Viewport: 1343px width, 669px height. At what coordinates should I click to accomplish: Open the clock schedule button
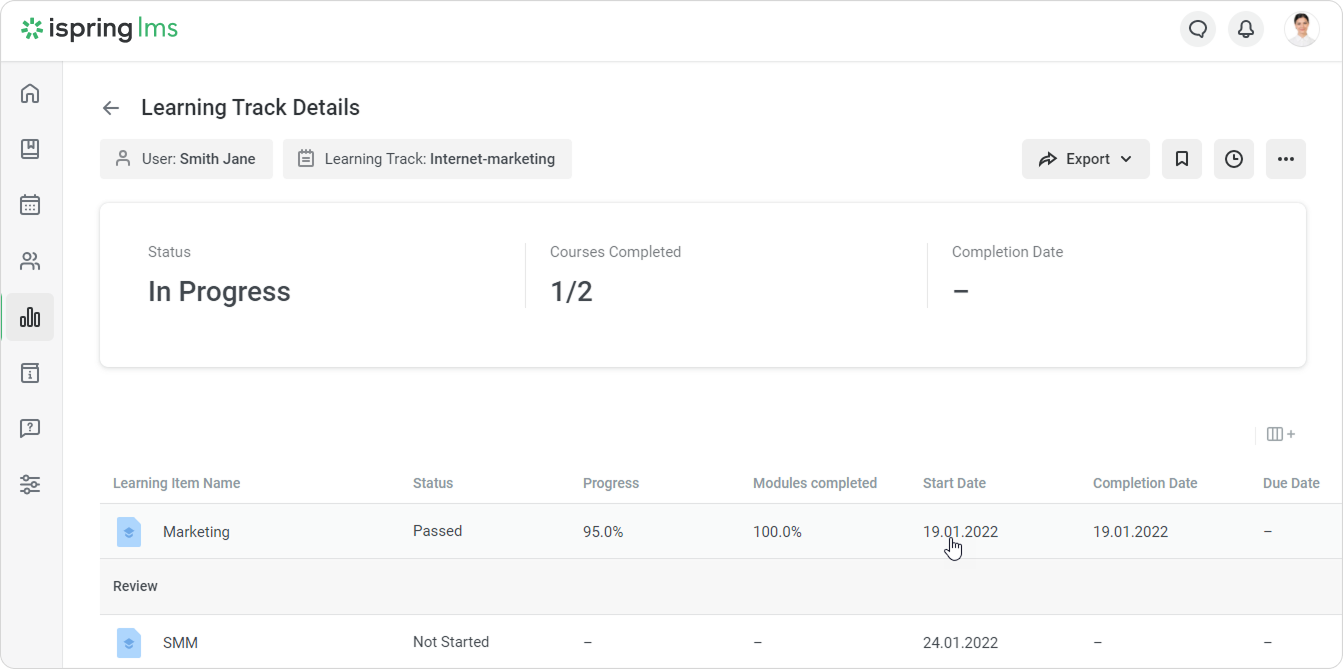[x=1234, y=159]
